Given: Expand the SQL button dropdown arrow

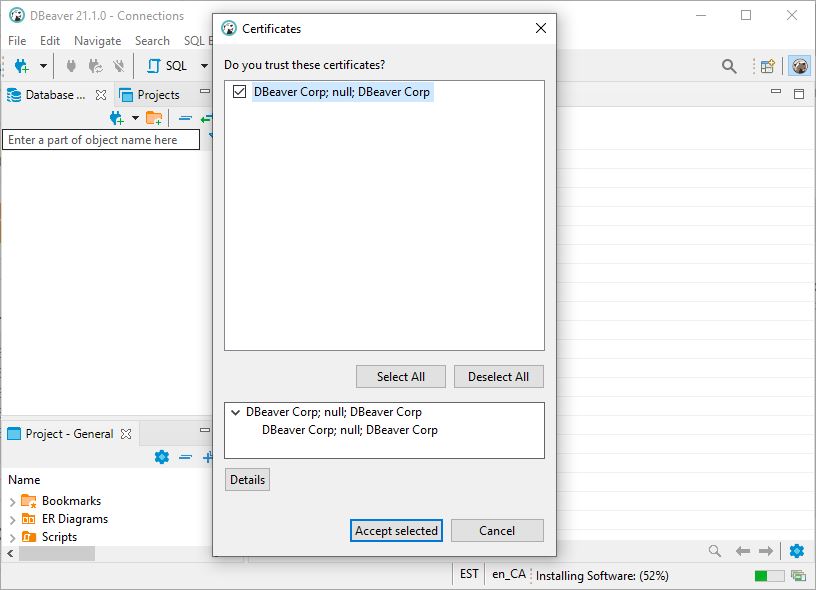Looking at the screenshot, I should click(x=204, y=66).
